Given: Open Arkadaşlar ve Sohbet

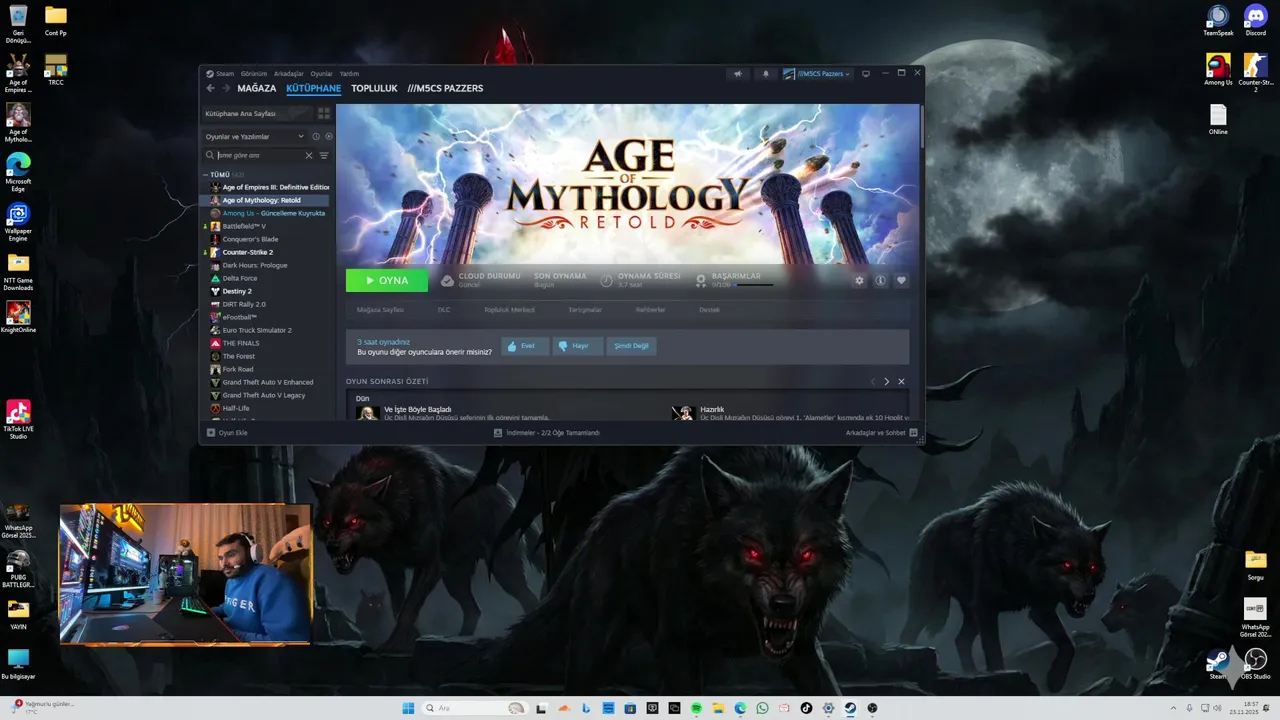Looking at the screenshot, I should [x=881, y=433].
